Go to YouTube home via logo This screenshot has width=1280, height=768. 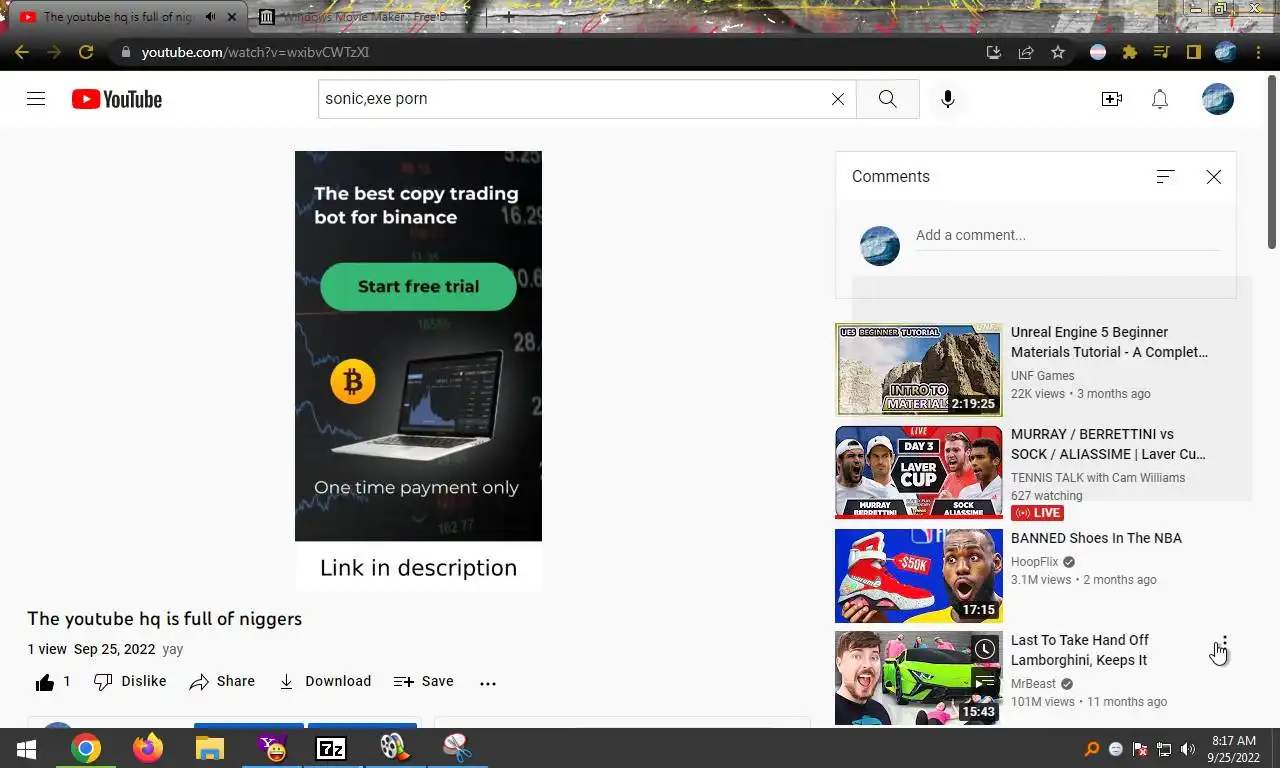click(117, 99)
